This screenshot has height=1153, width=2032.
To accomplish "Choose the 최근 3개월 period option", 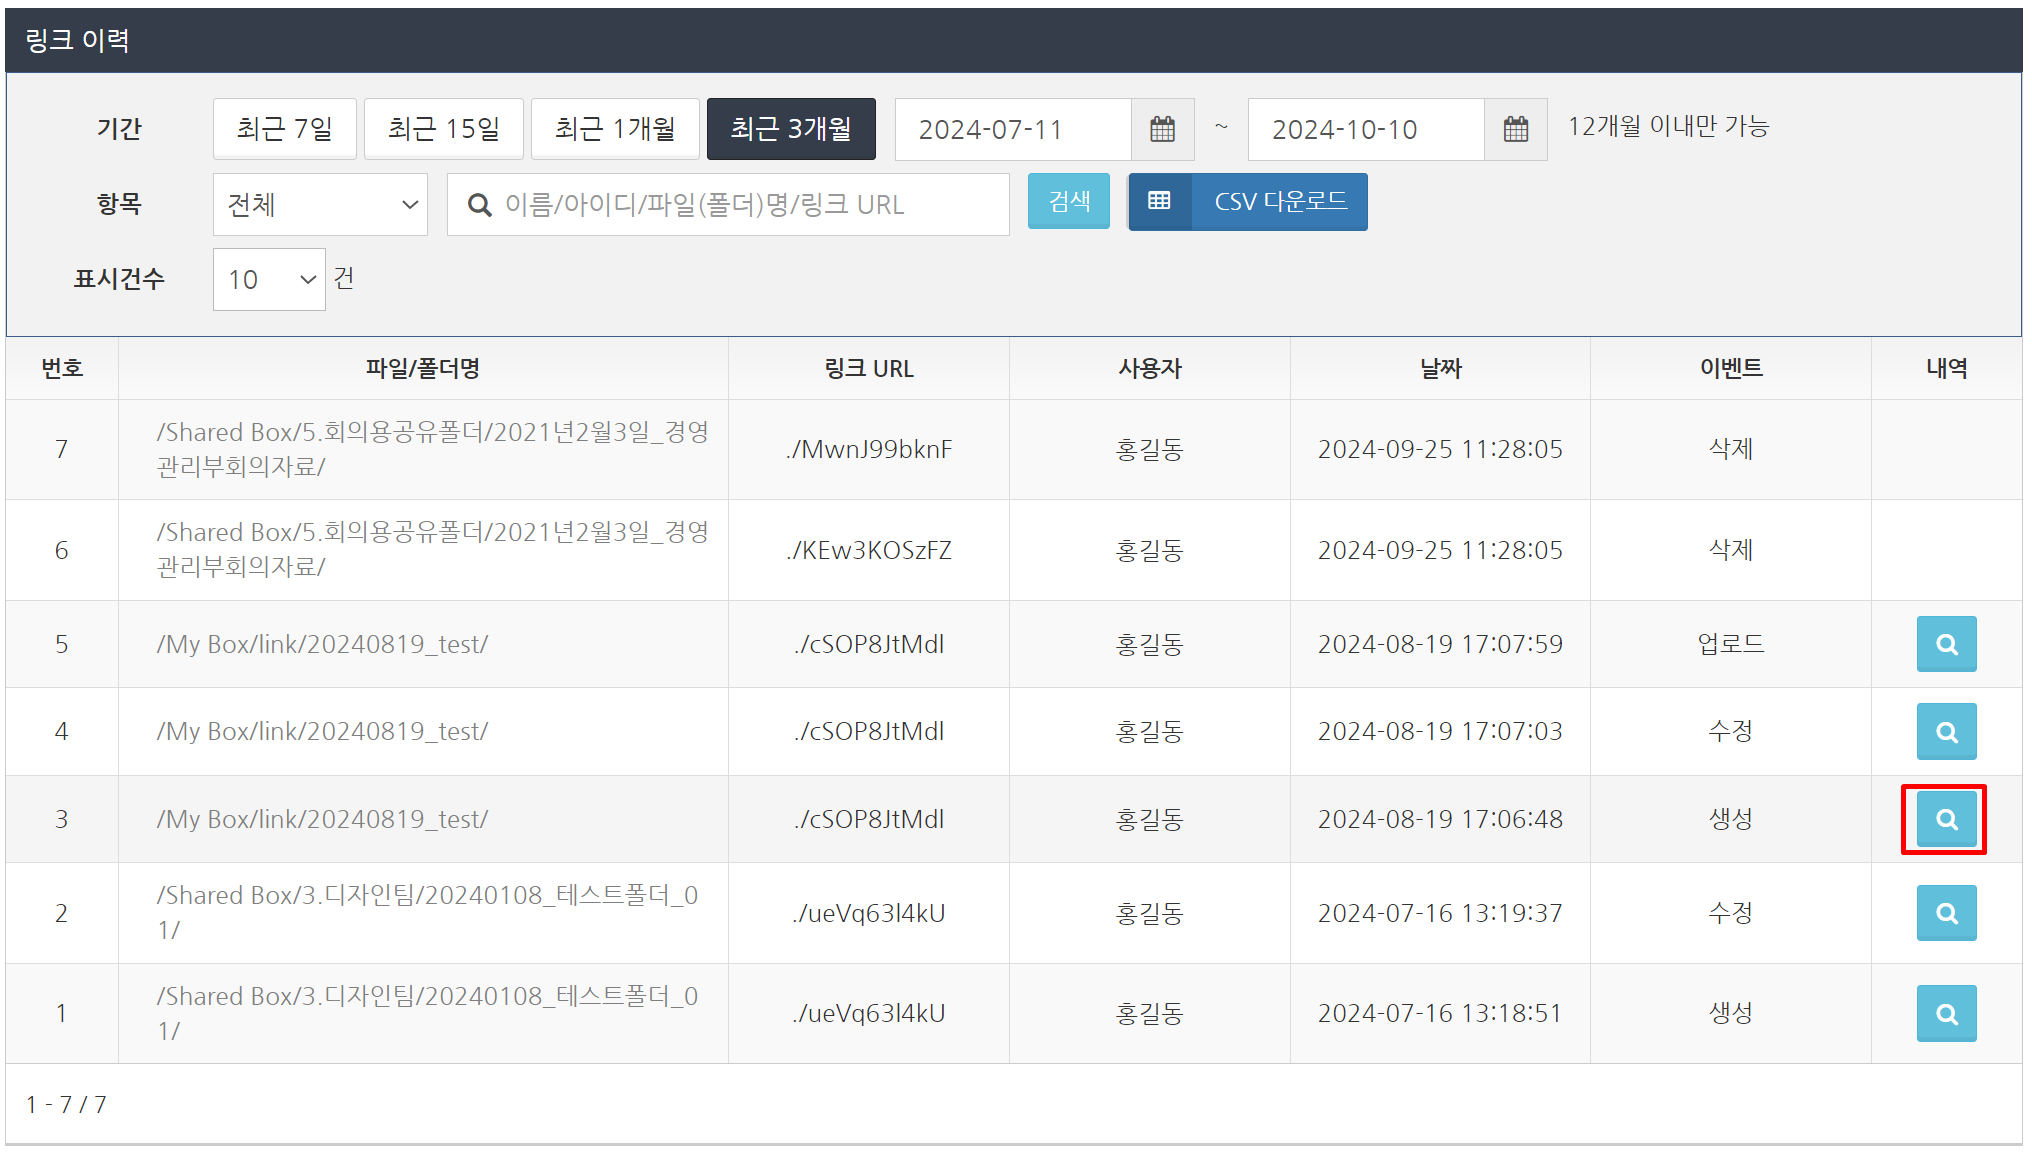I will click(790, 129).
